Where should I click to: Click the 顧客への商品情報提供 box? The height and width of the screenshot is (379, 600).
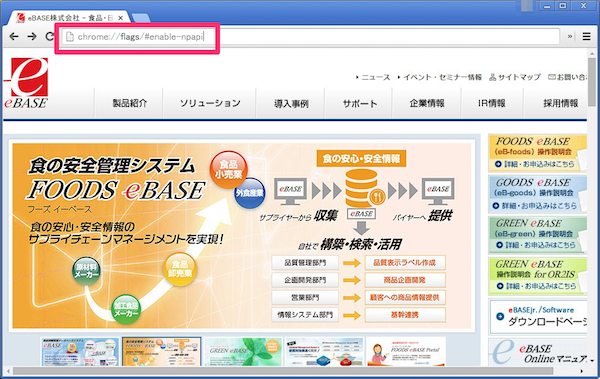click(405, 297)
